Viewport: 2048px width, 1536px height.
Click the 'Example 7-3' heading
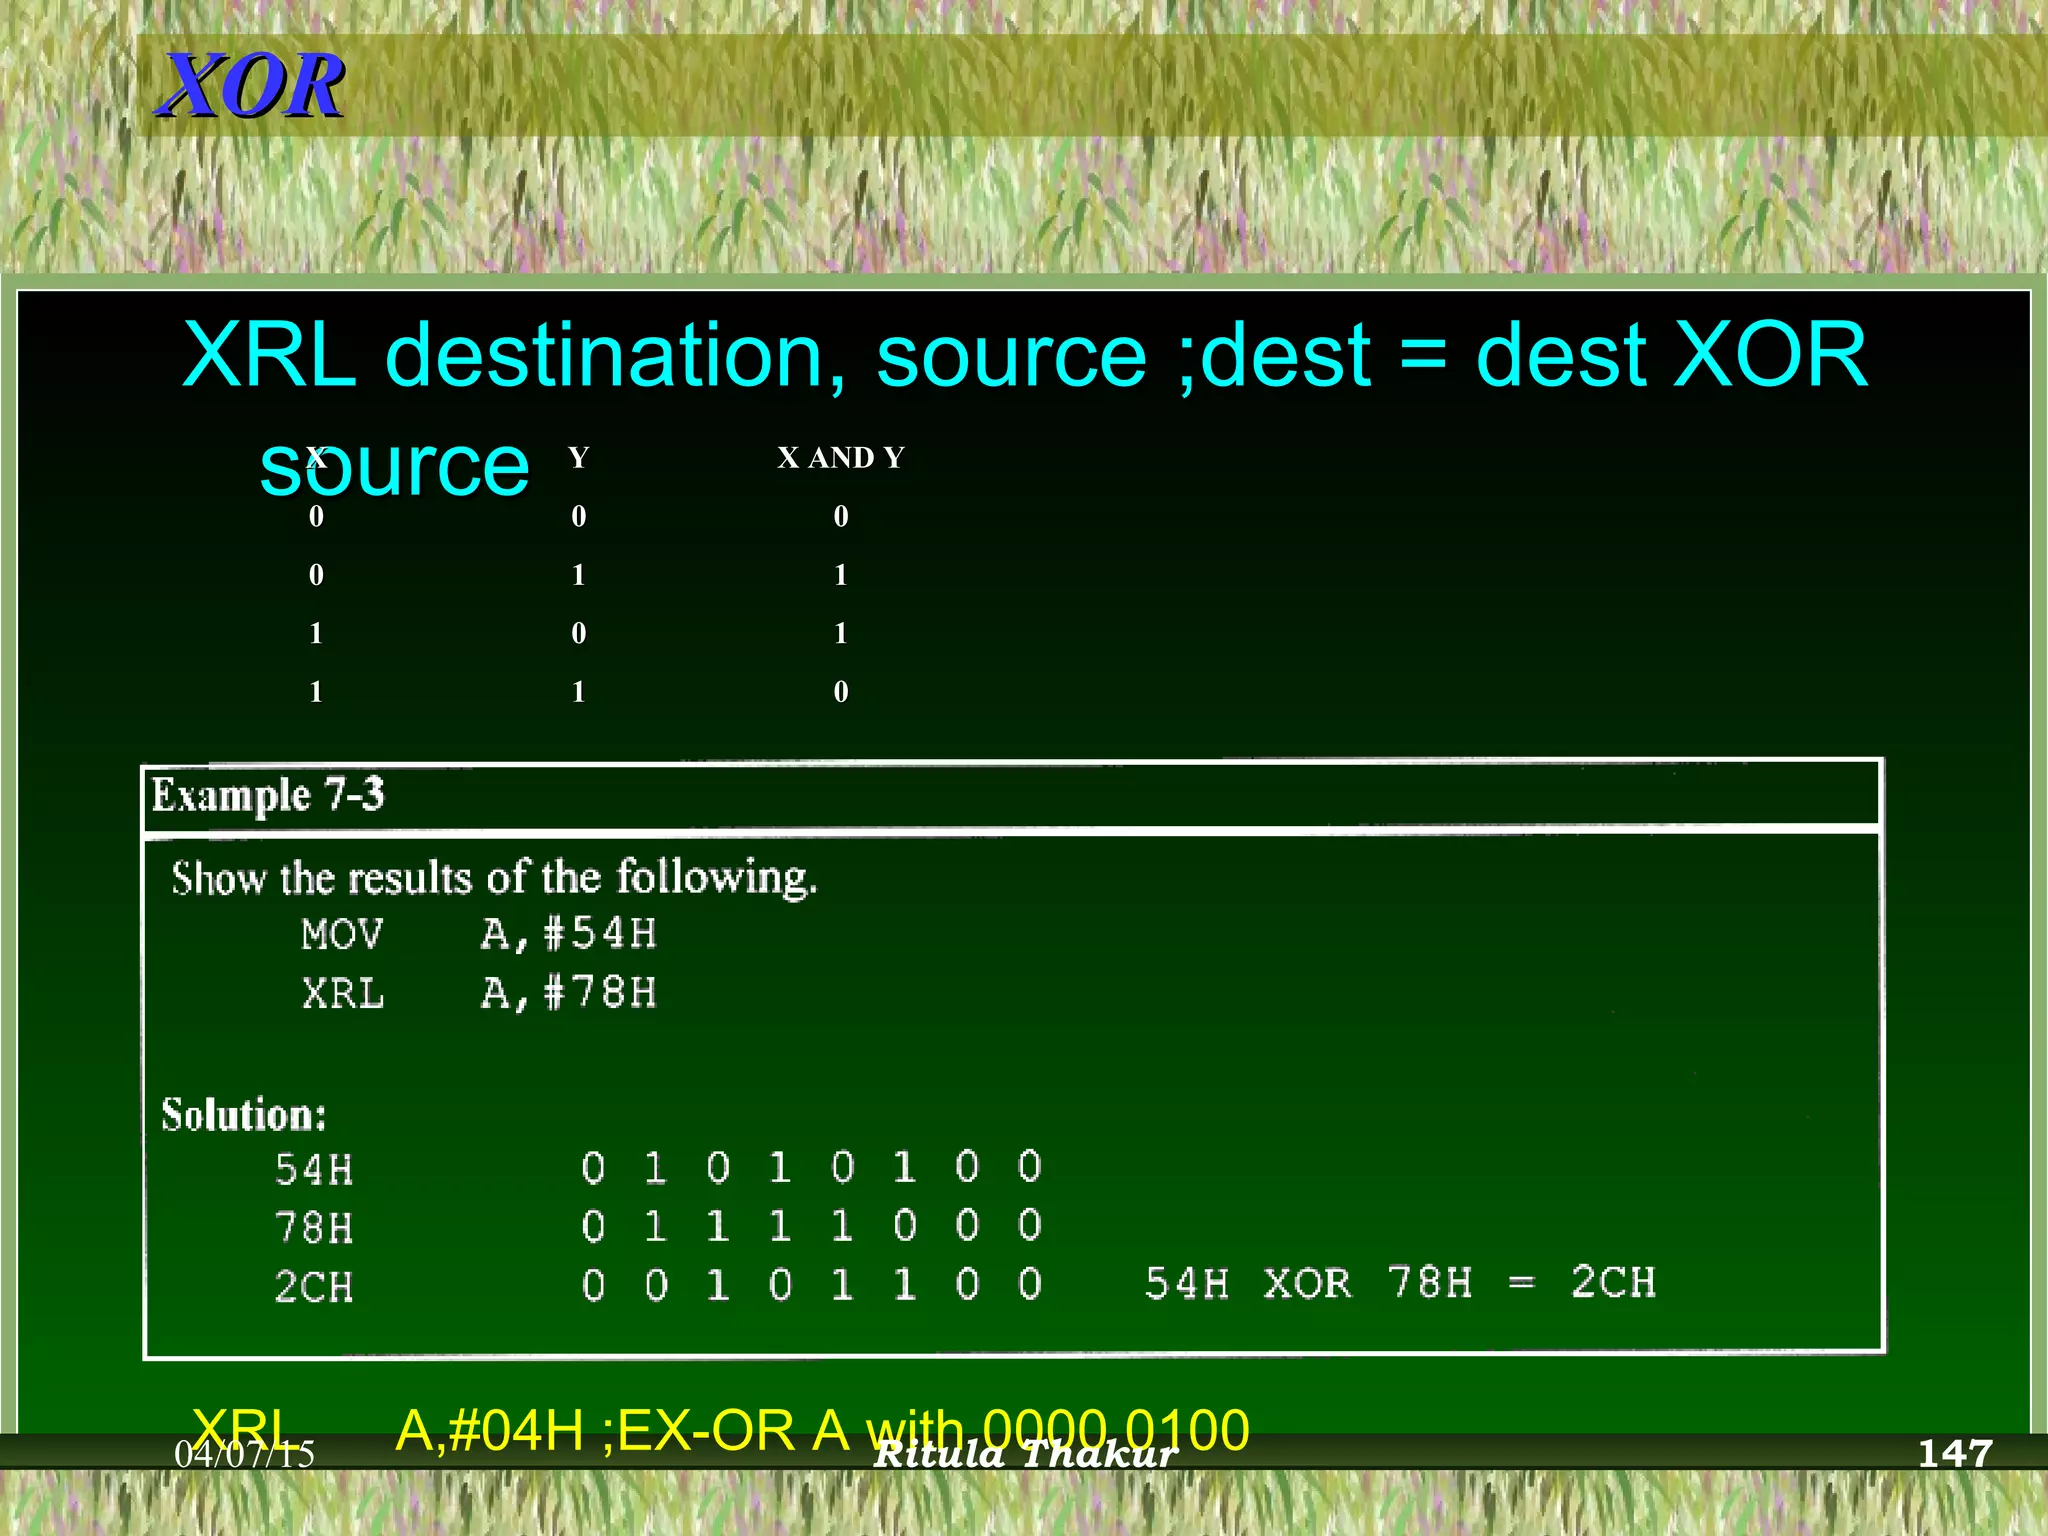268,796
